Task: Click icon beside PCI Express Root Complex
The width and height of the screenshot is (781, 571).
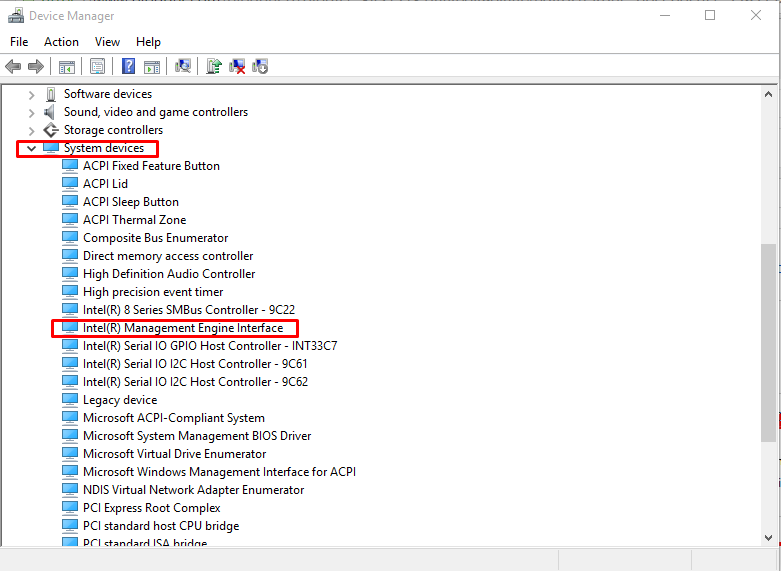Action: [x=70, y=508]
